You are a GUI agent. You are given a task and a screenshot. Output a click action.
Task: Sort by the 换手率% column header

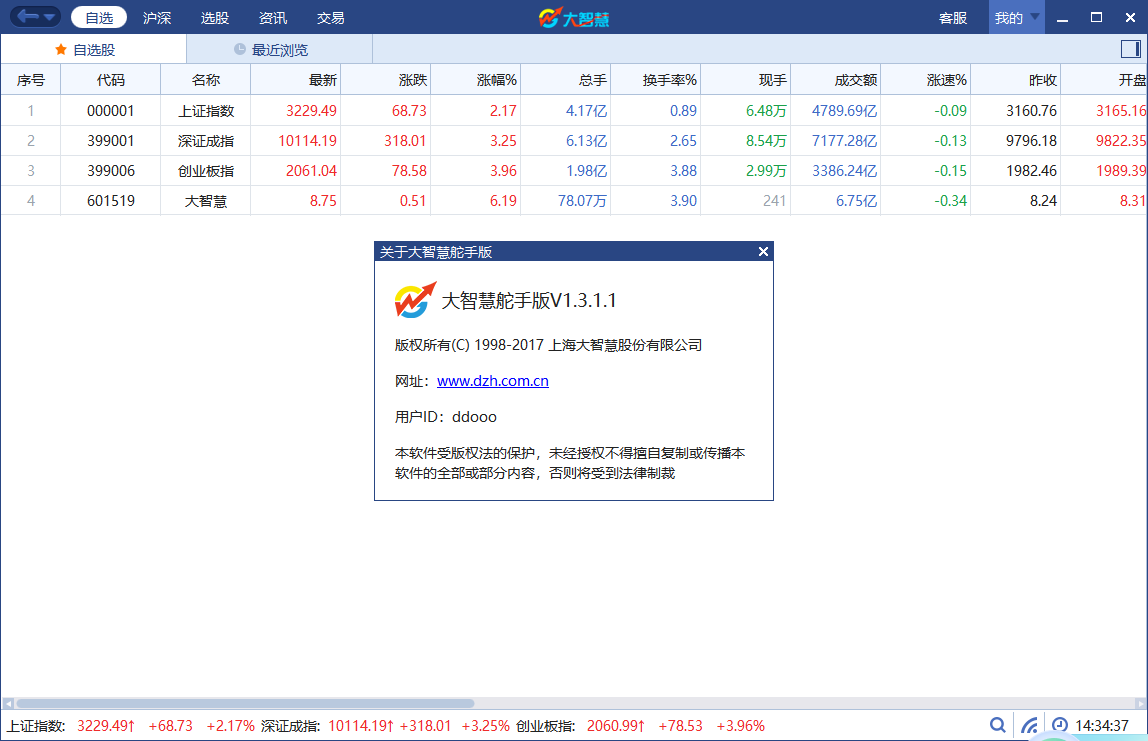click(x=656, y=80)
